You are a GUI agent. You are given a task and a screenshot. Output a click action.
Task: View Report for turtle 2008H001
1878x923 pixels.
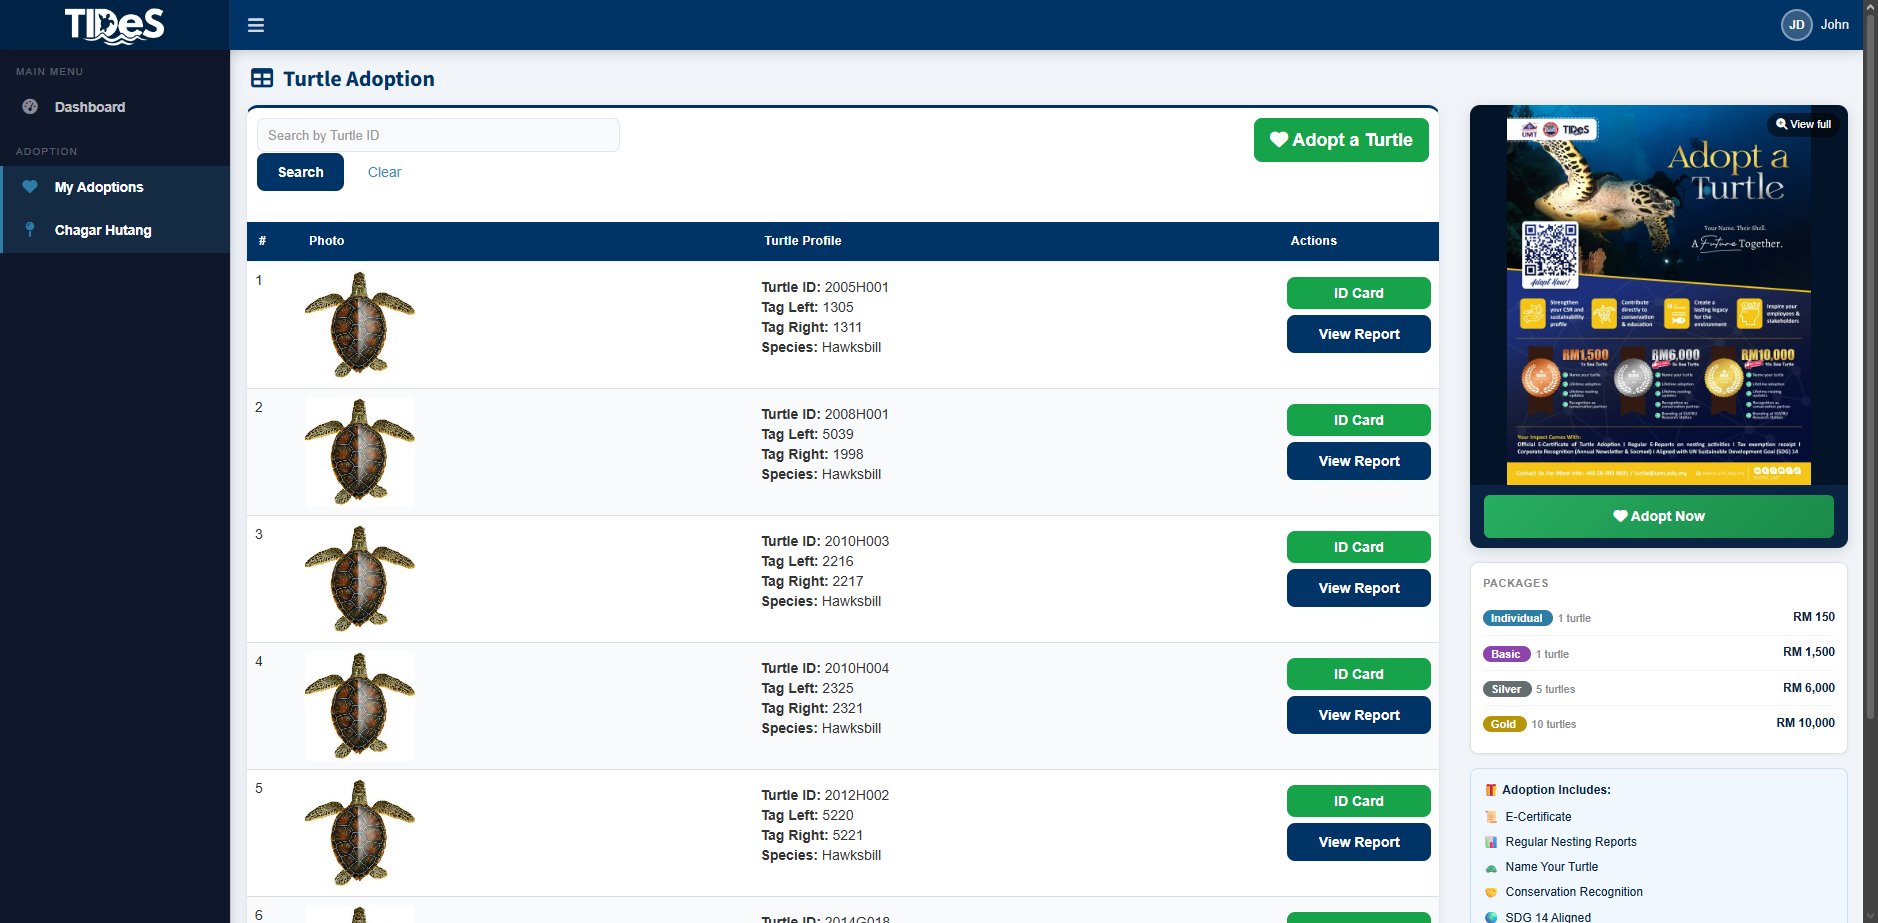[x=1358, y=461]
